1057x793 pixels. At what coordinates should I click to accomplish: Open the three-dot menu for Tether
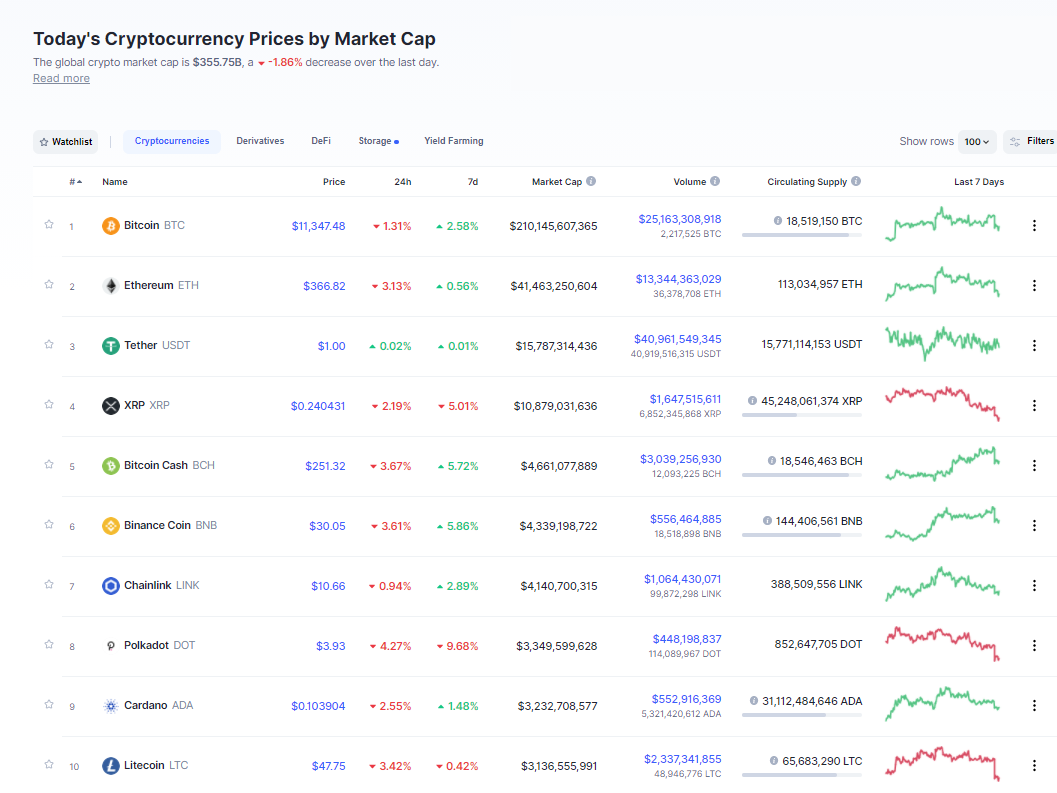click(x=1034, y=346)
